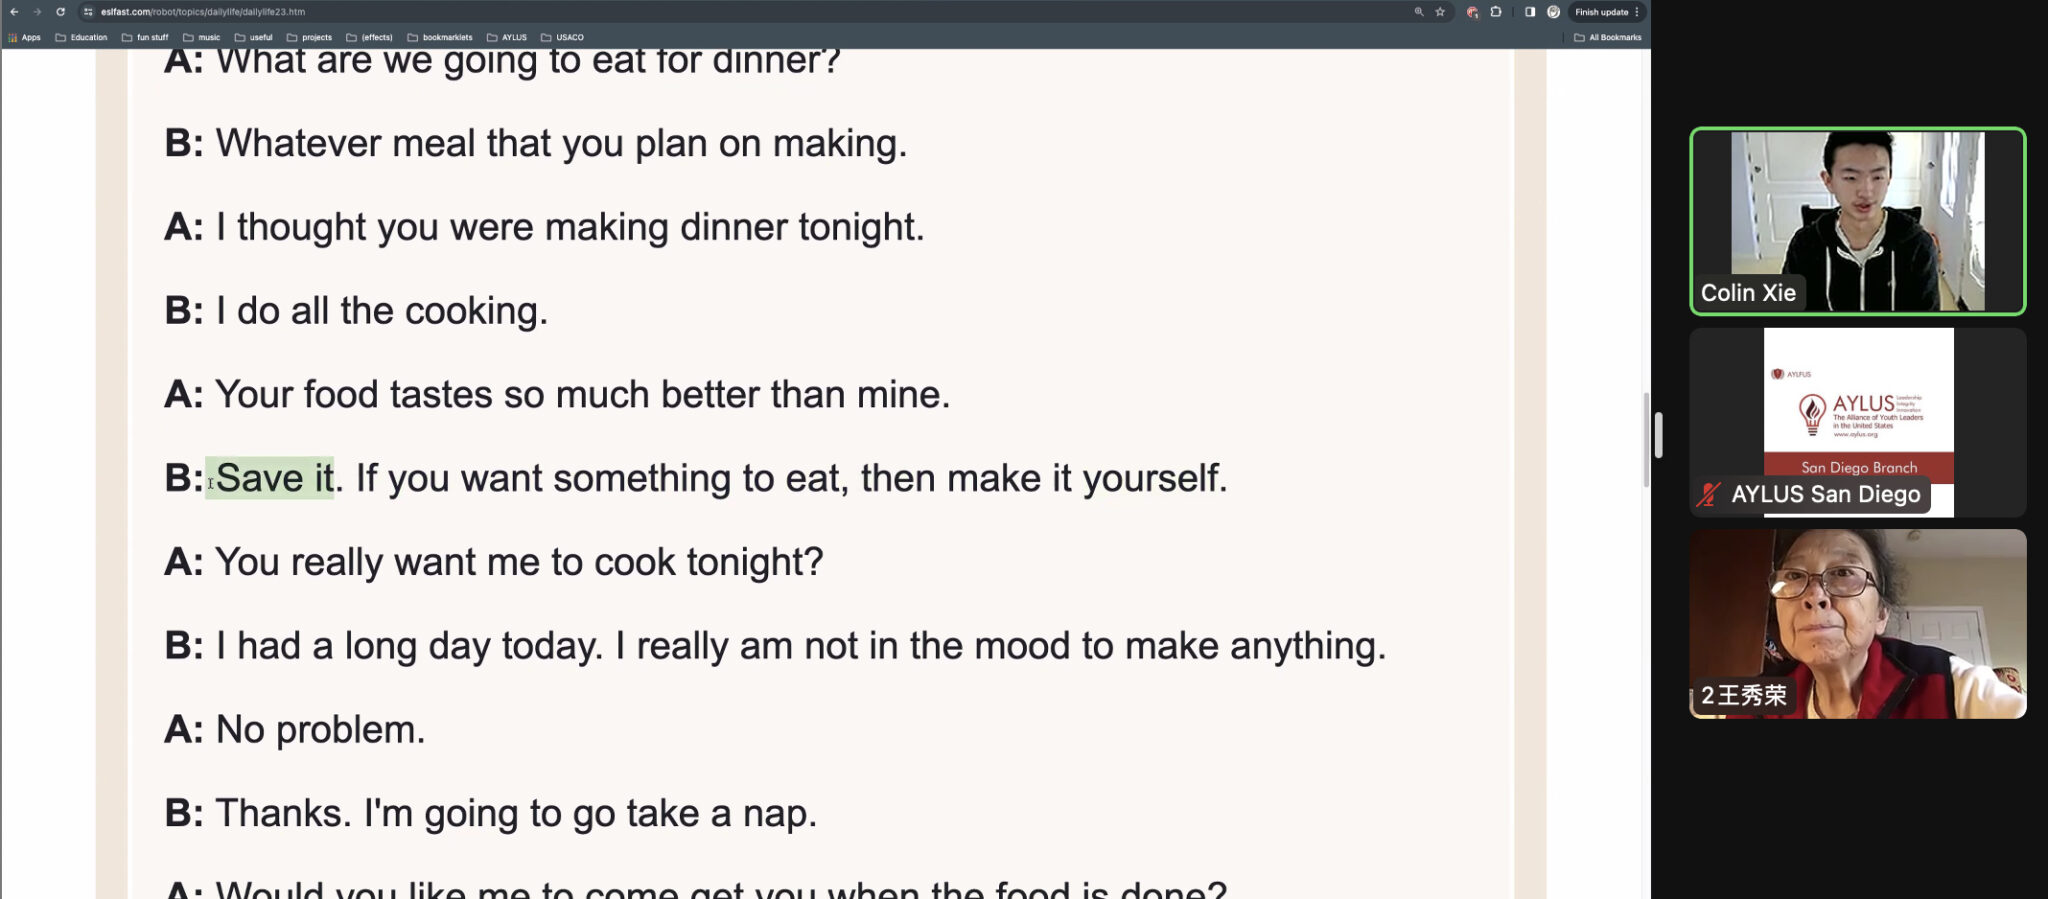This screenshot has width=2048, height=899.
Task: Click the muted microphone icon on AYLUS San Diego
Action: (1708, 494)
